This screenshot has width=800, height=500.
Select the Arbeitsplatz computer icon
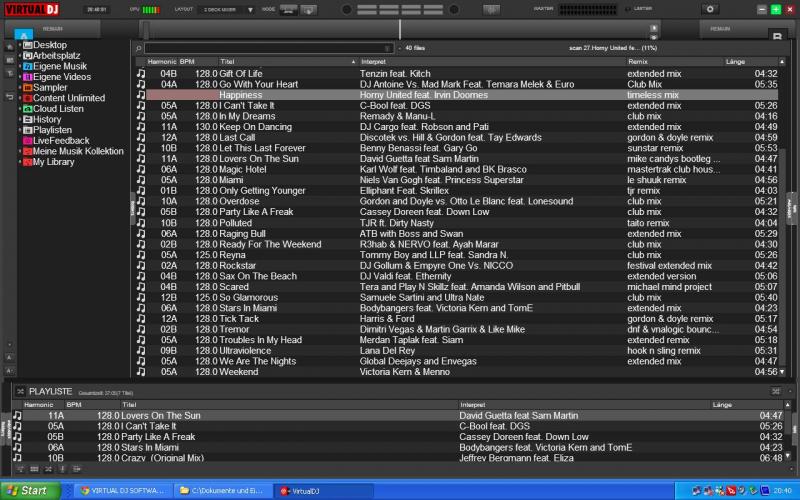tap(28, 56)
